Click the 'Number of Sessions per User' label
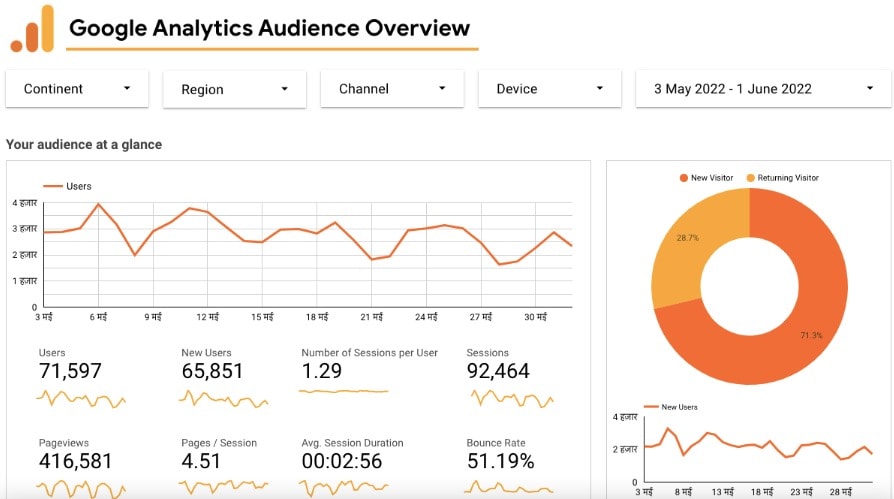The height and width of the screenshot is (499, 894). pos(369,352)
